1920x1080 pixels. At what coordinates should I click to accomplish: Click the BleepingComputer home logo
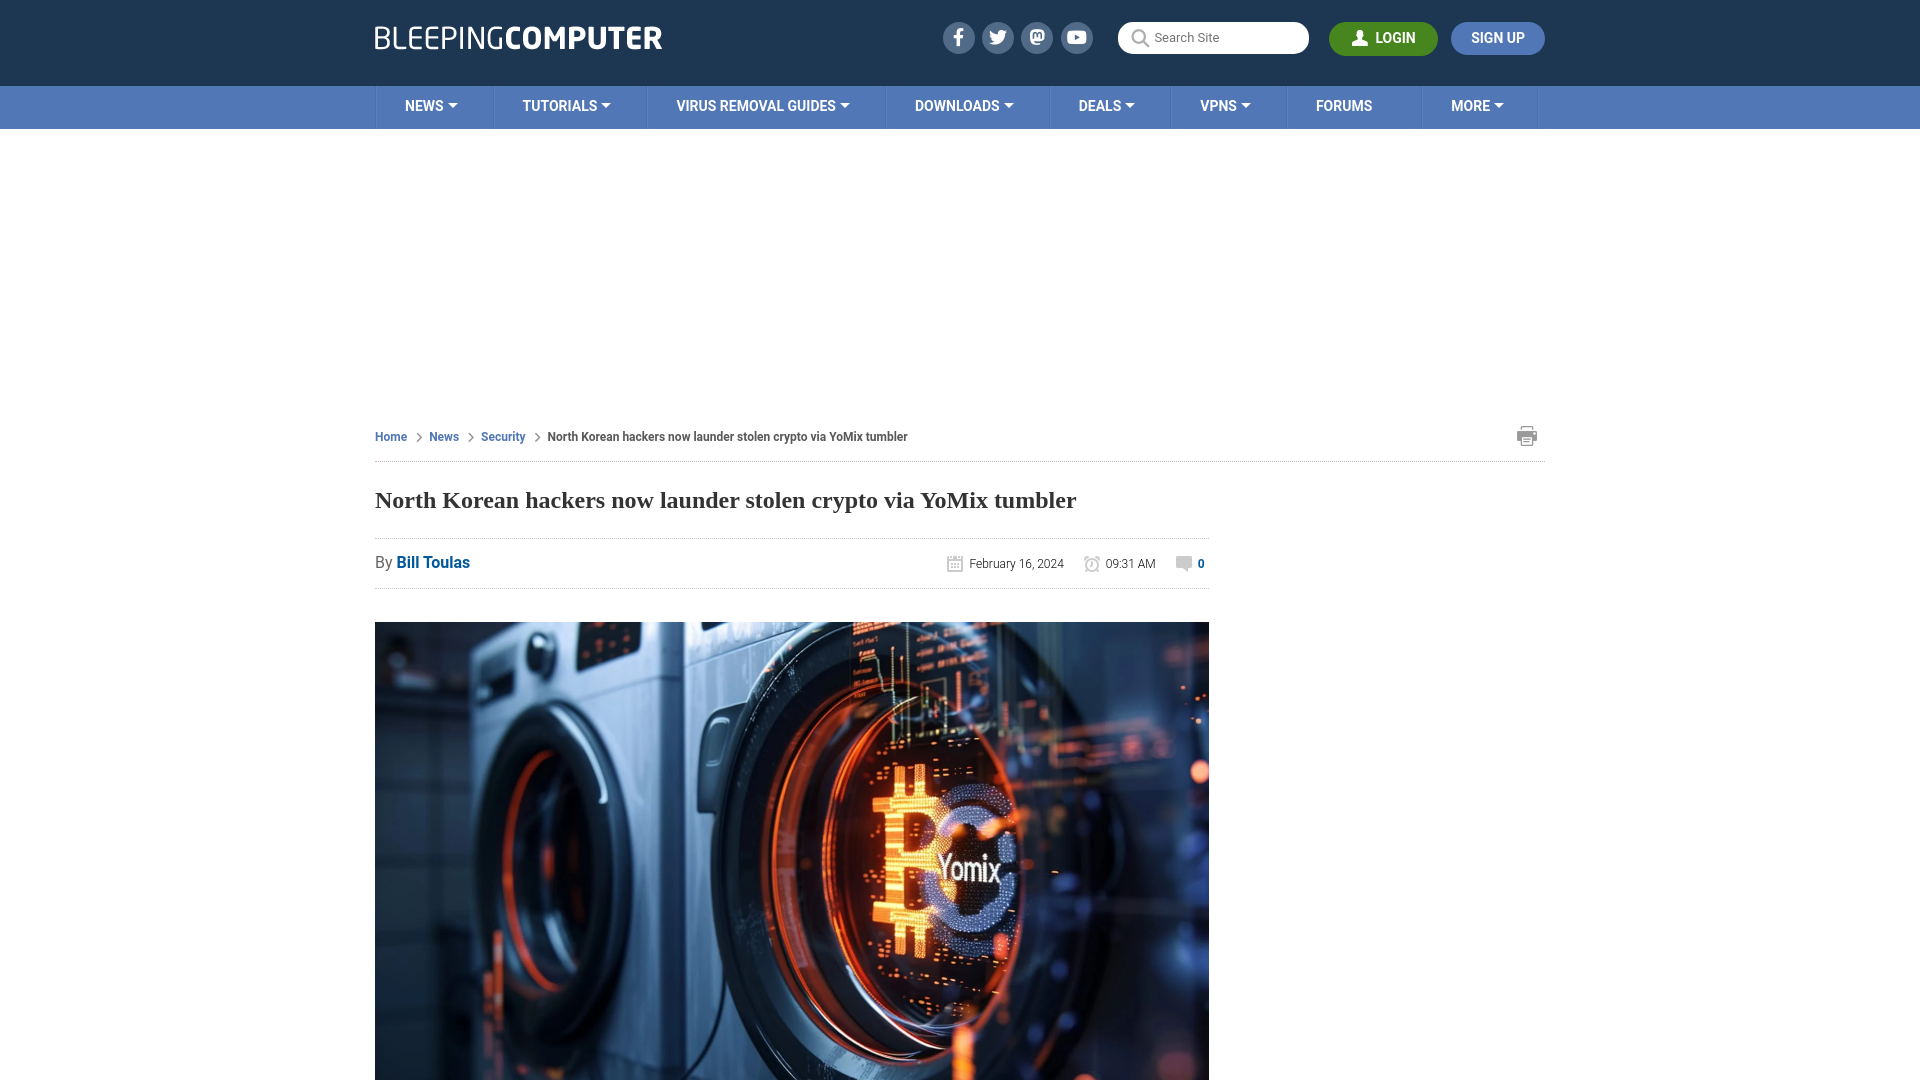tap(517, 37)
